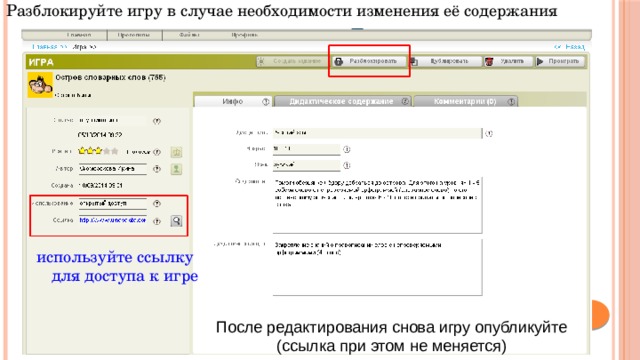Select the Проекты top menu item

134,35
